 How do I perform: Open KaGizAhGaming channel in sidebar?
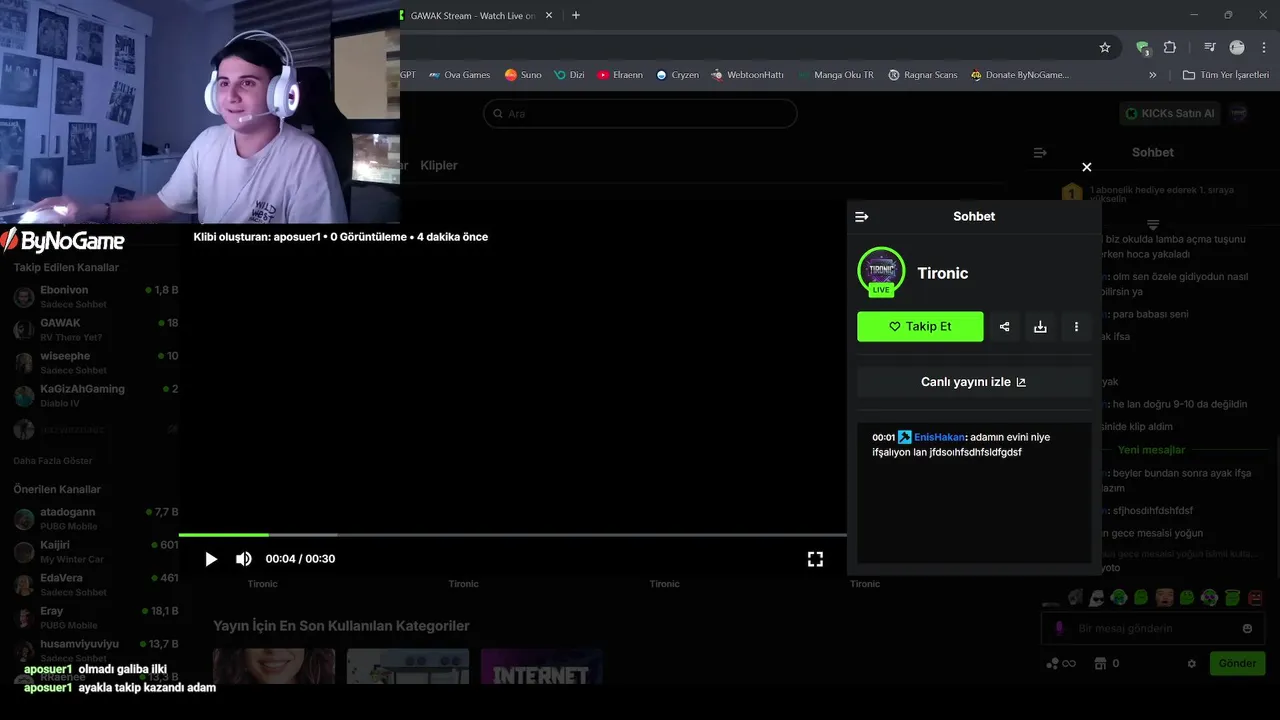point(95,395)
